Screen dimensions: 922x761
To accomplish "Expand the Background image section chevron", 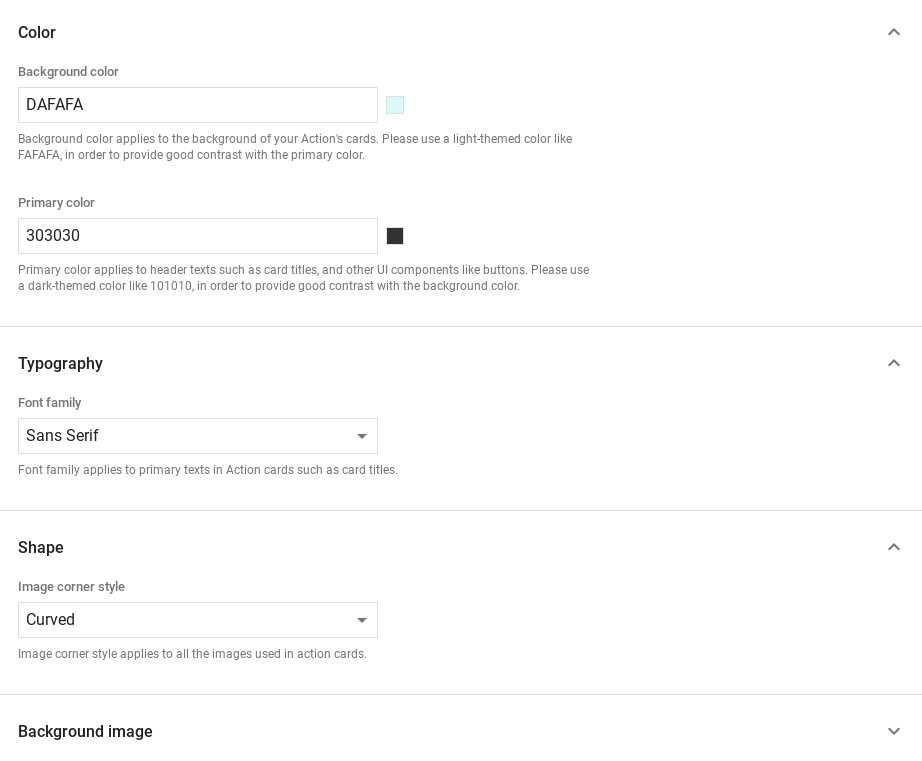I will (x=893, y=731).
